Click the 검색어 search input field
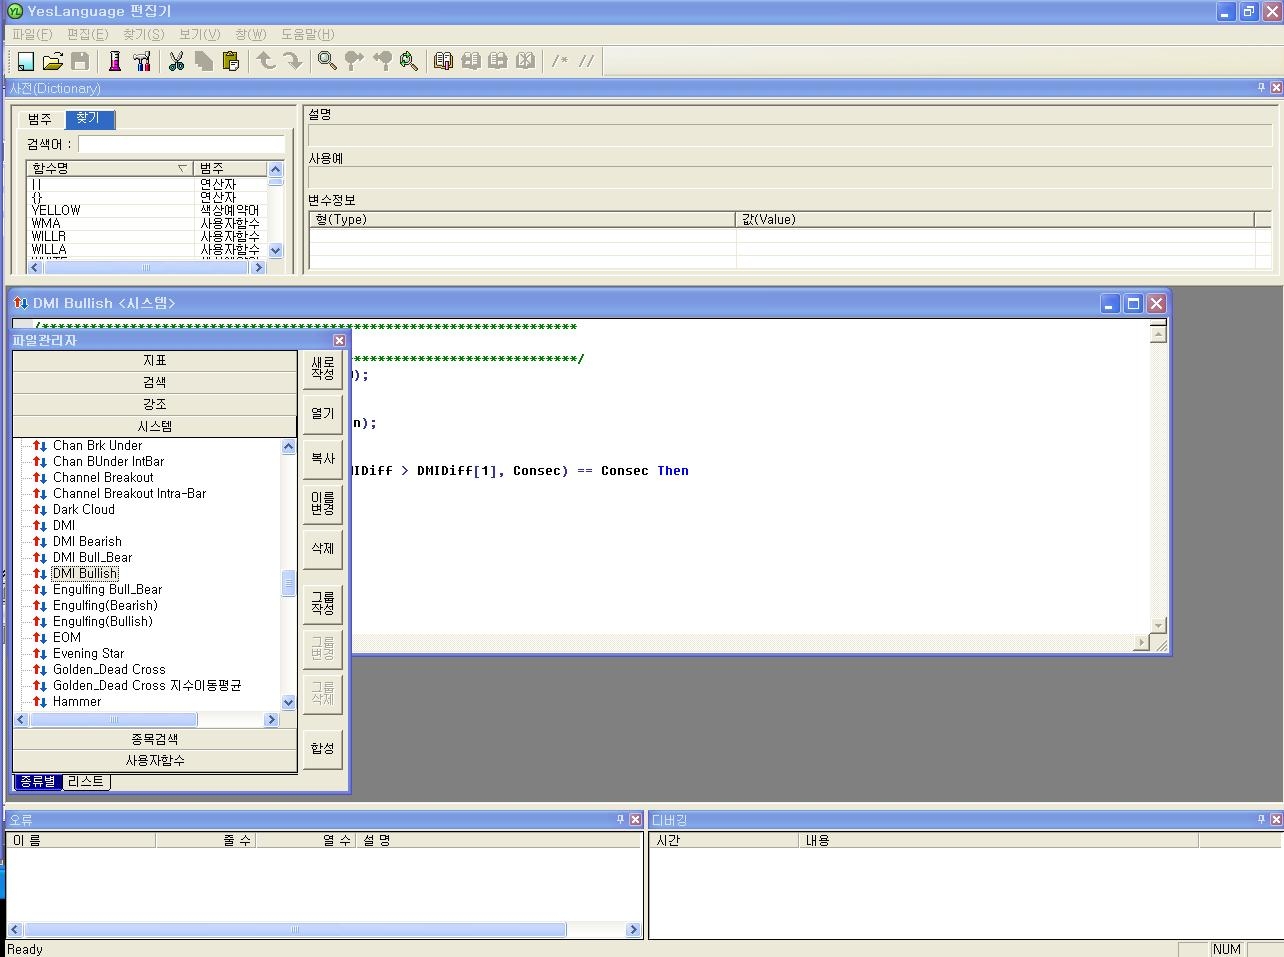This screenshot has width=1284, height=957. [181, 144]
